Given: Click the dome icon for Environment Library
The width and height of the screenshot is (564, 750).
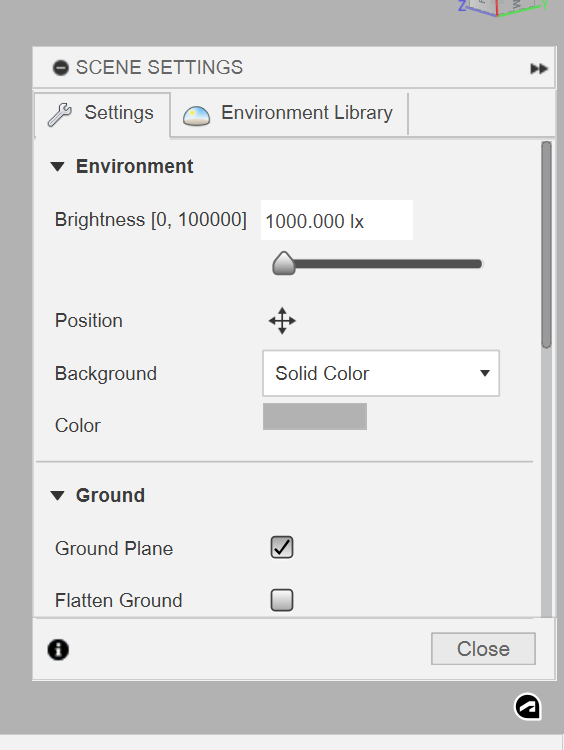Looking at the screenshot, I should point(196,116).
